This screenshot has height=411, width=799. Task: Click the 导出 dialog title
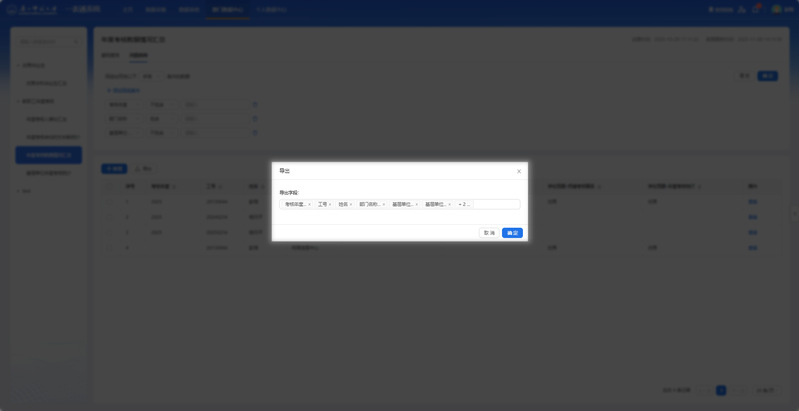pyautogui.click(x=285, y=171)
